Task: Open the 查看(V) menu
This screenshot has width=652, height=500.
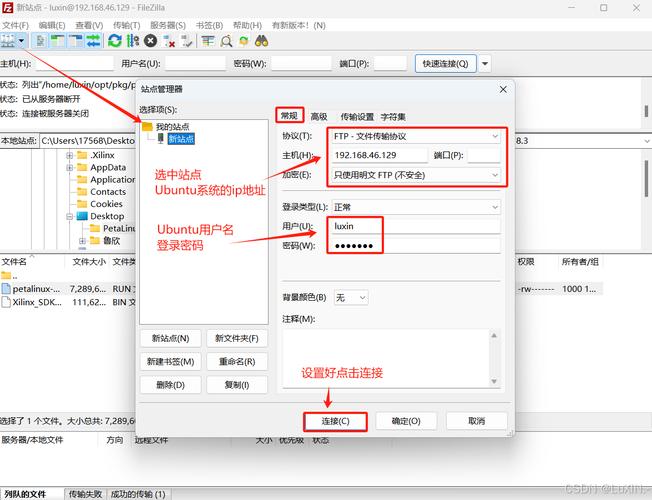Action: pos(89,25)
